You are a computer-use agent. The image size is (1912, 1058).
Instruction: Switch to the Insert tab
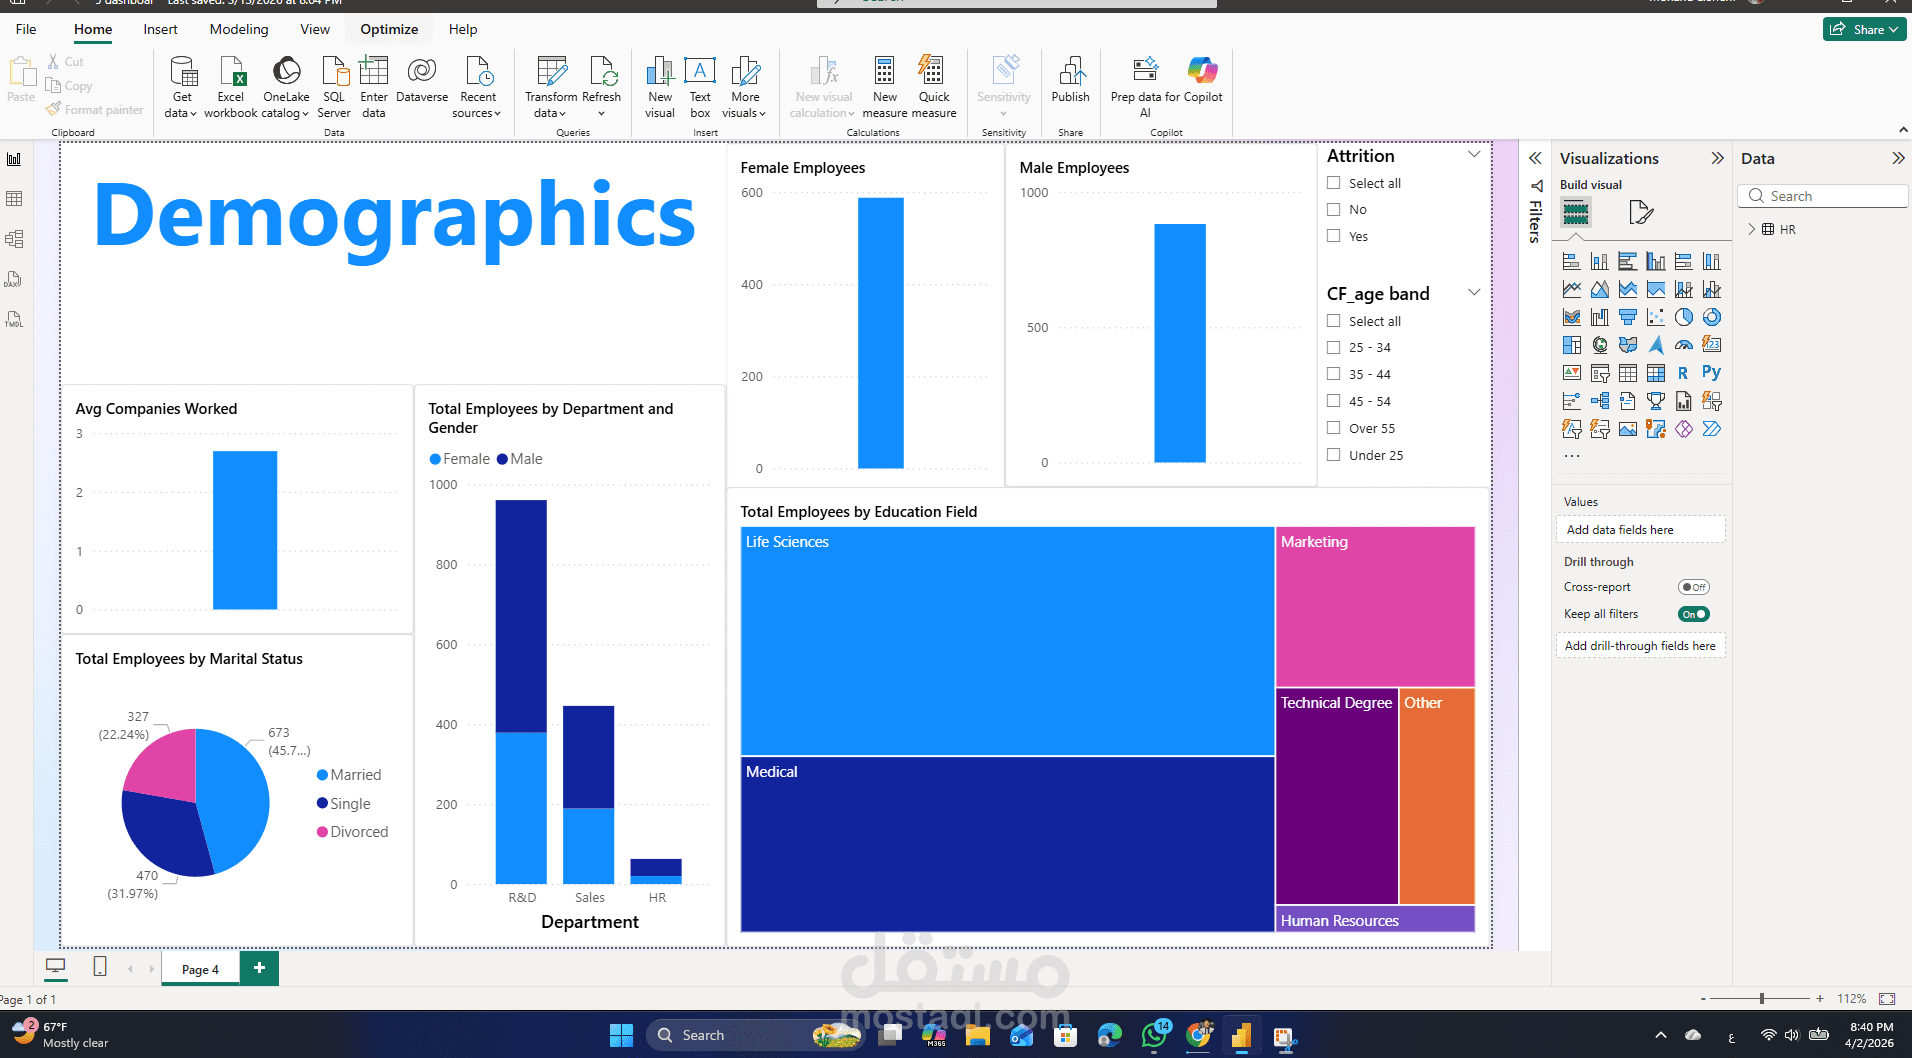pyautogui.click(x=160, y=29)
